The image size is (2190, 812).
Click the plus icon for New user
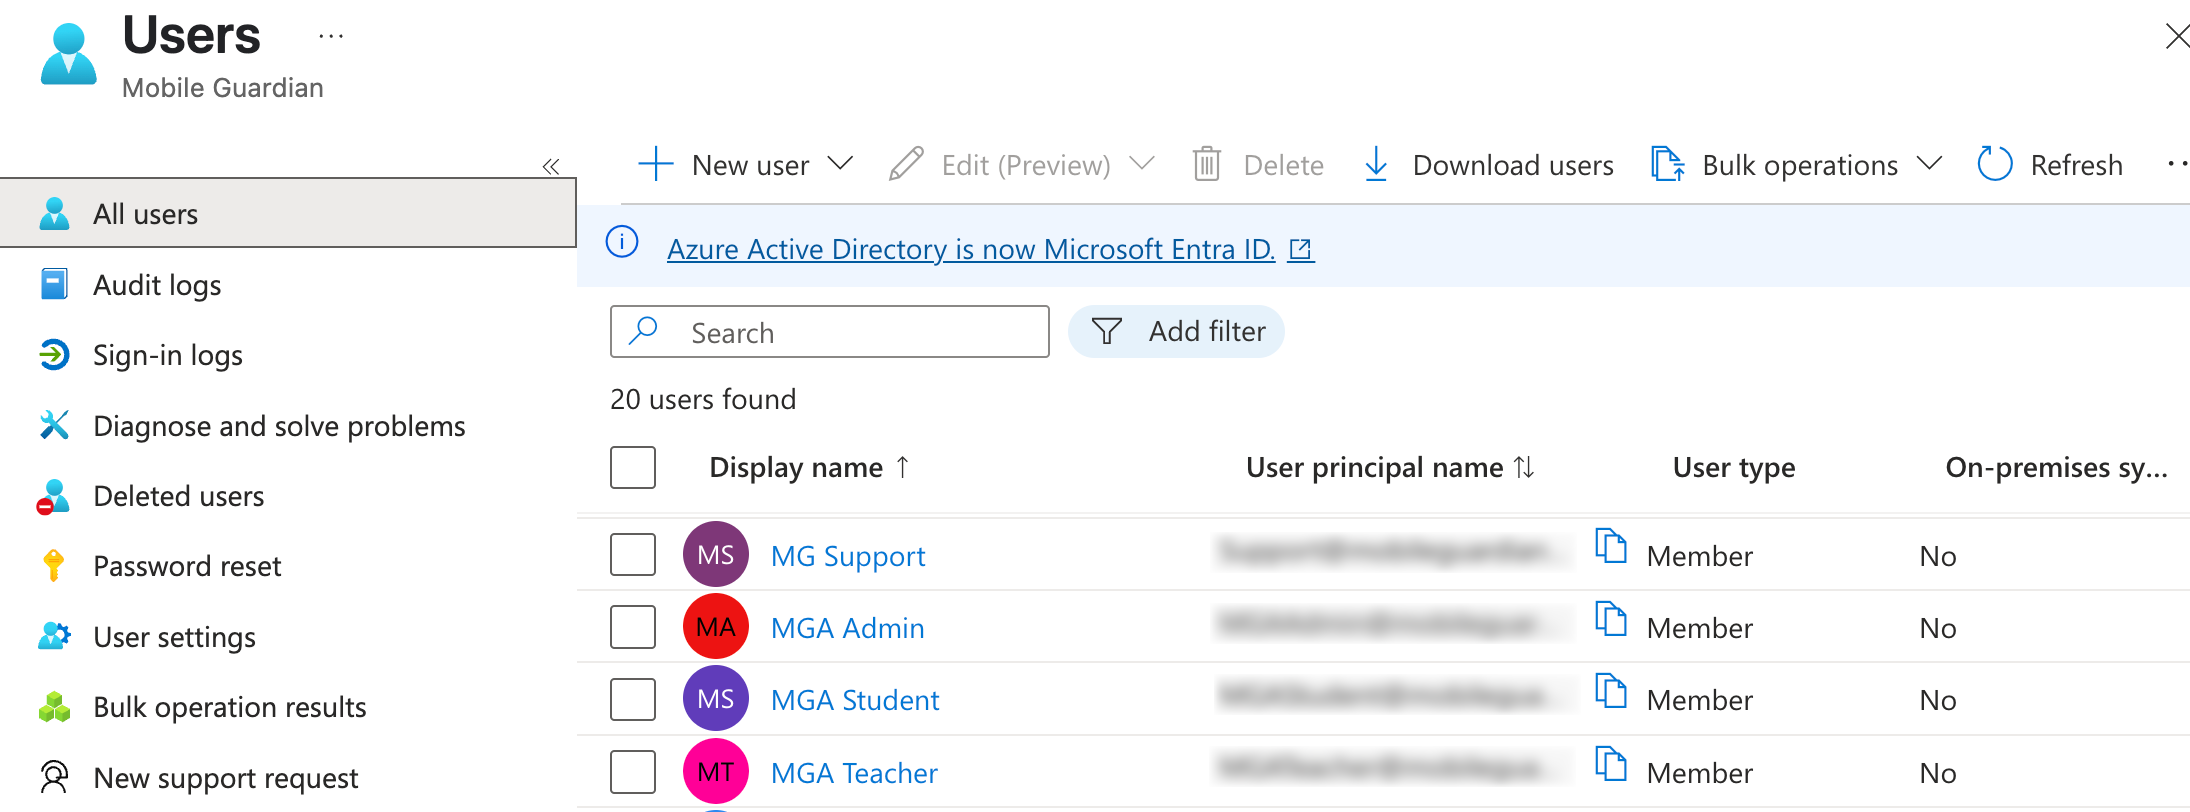tap(655, 164)
